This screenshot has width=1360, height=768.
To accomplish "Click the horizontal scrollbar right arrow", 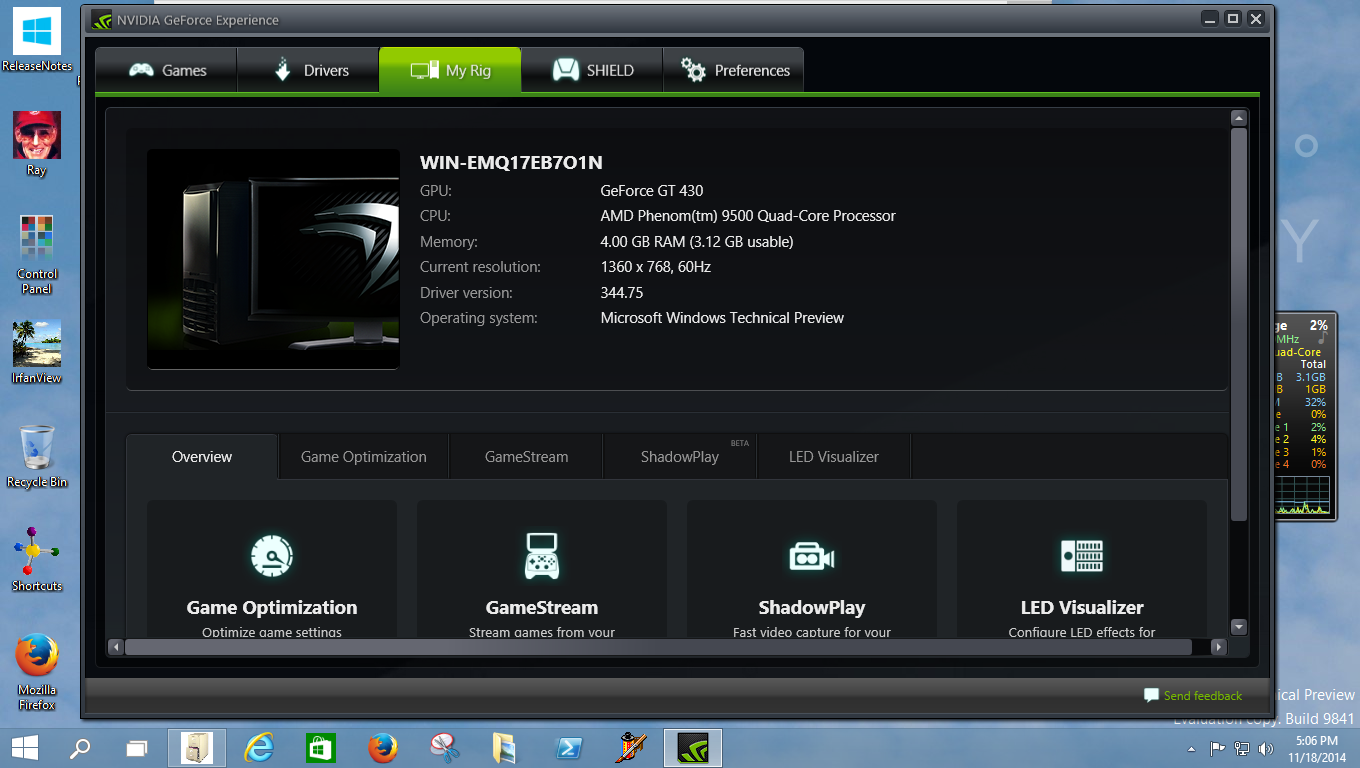I will (x=1218, y=647).
